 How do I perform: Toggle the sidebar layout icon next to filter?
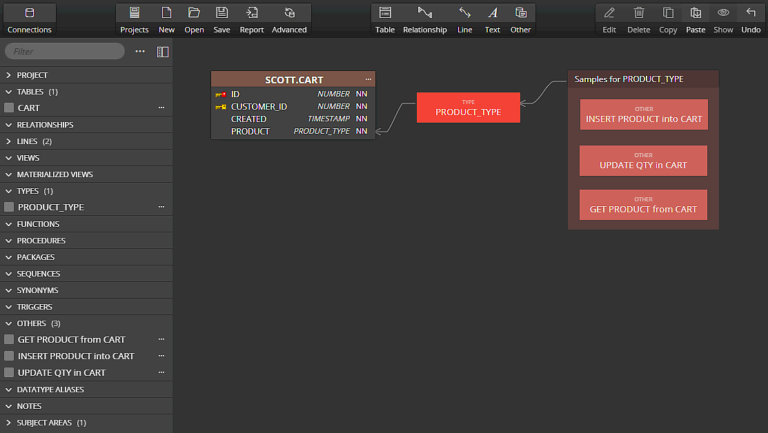click(x=163, y=51)
